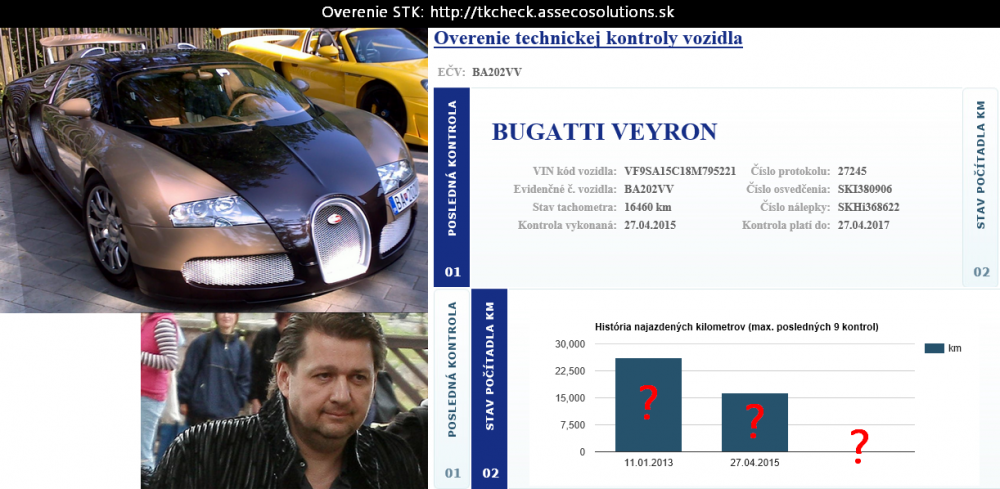Click validity date 27.04.2017

[x=863, y=225]
